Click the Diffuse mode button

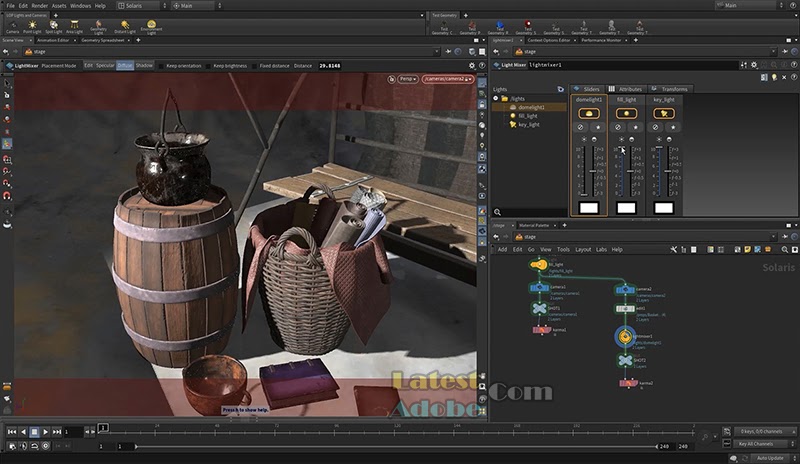(x=125, y=65)
